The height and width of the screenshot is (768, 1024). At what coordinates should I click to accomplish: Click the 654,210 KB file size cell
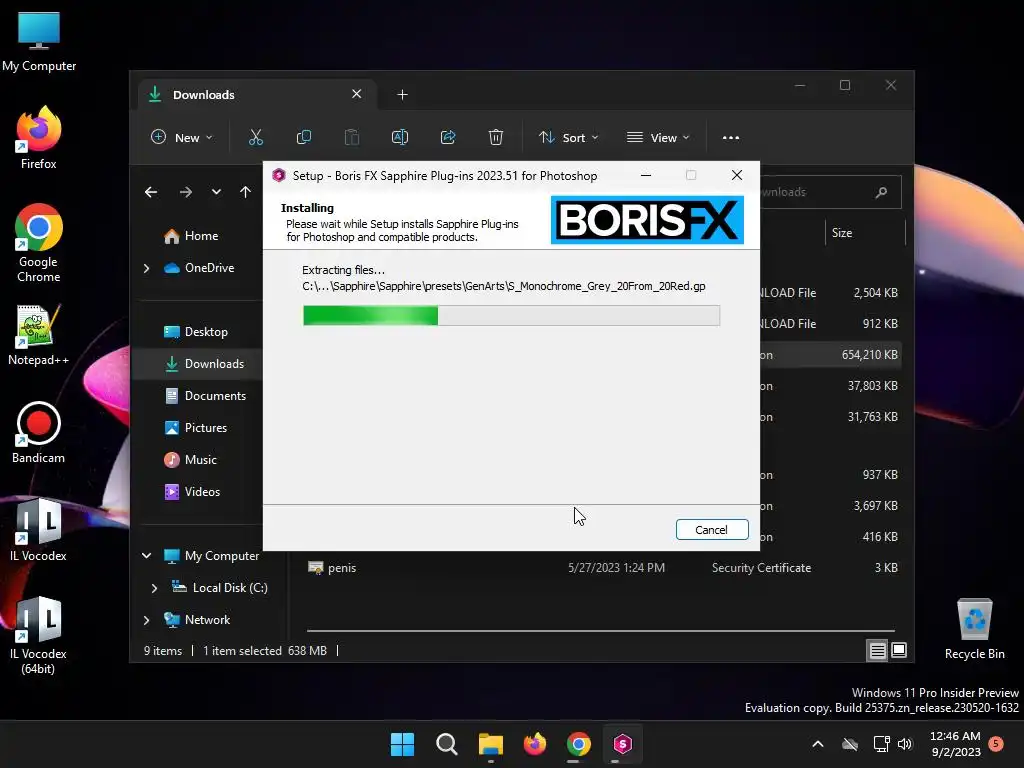pos(869,355)
